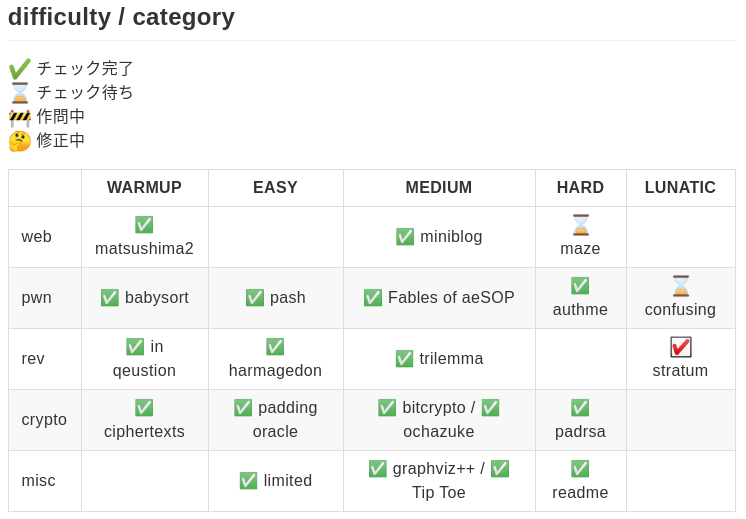This screenshot has width=746, height=519.
Task: Click the hourglass legend icon
Action: click(19, 93)
